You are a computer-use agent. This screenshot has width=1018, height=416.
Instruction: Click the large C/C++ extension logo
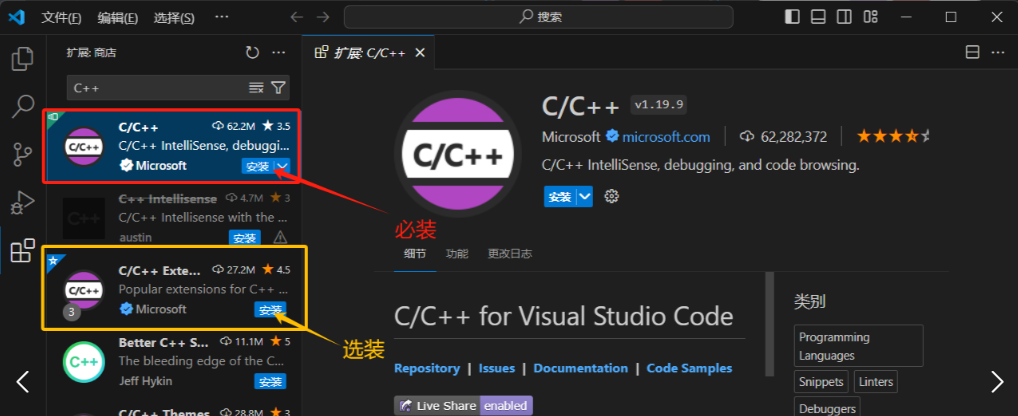click(x=457, y=156)
